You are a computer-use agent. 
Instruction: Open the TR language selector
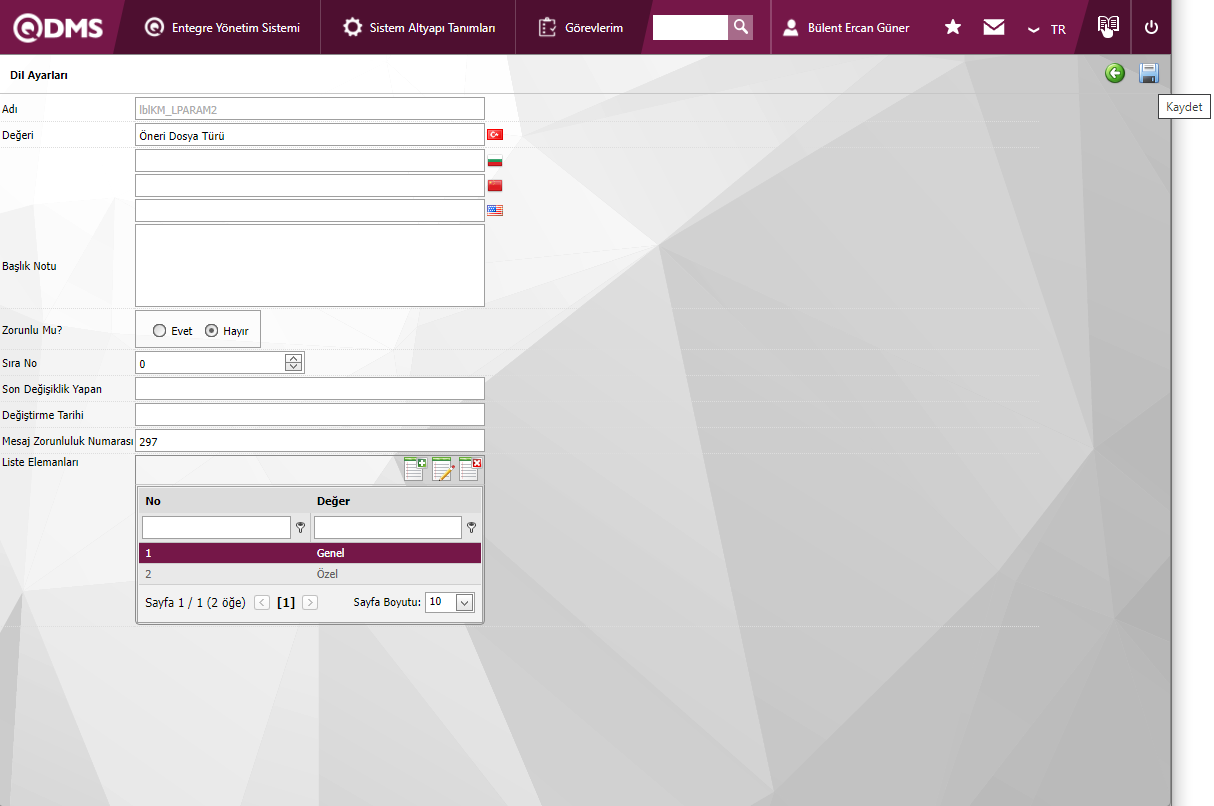coord(1047,29)
